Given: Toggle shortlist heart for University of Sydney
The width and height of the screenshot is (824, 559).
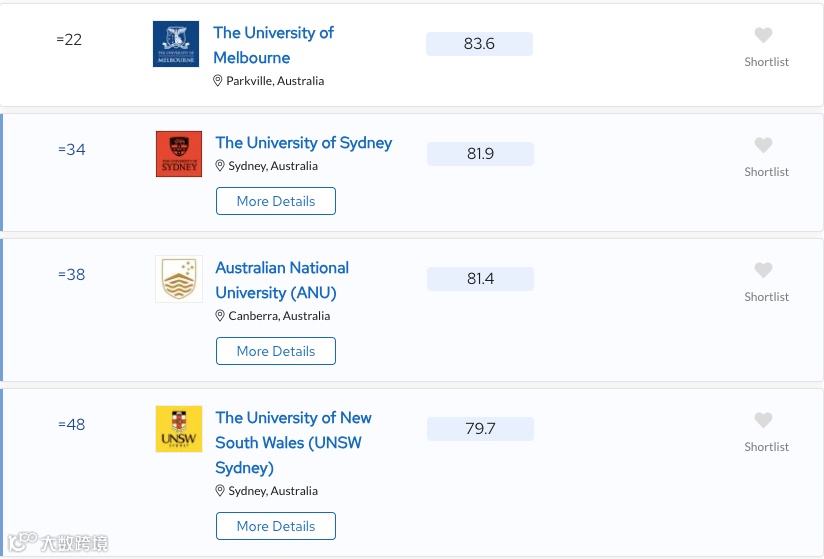Looking at the screenshot, I should tap(763, 146).
